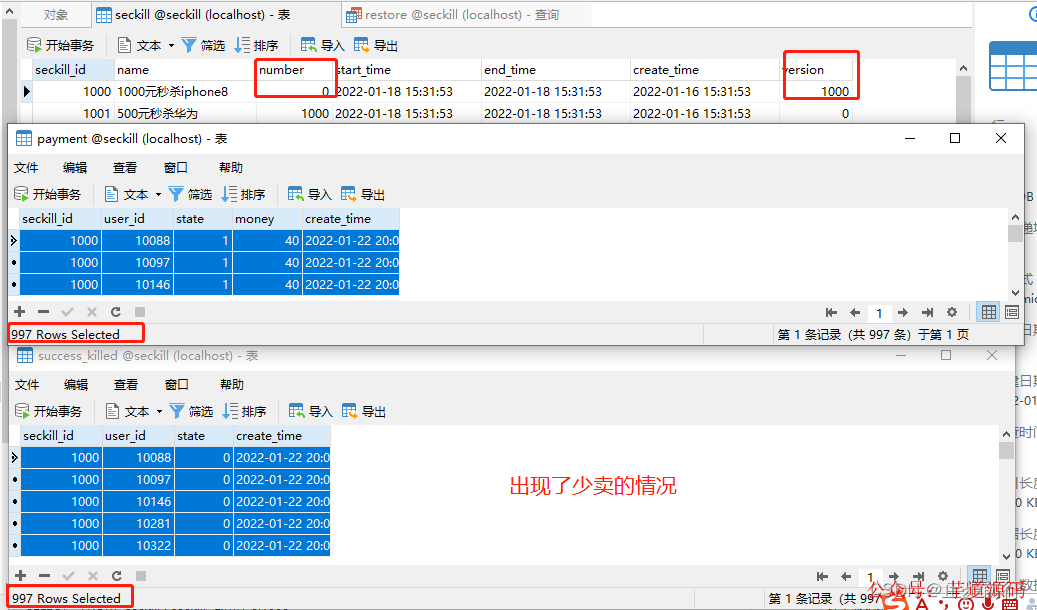Go to last page in payment window
This screenshot has width=1037, height=610.
click(x=927, y=312)
